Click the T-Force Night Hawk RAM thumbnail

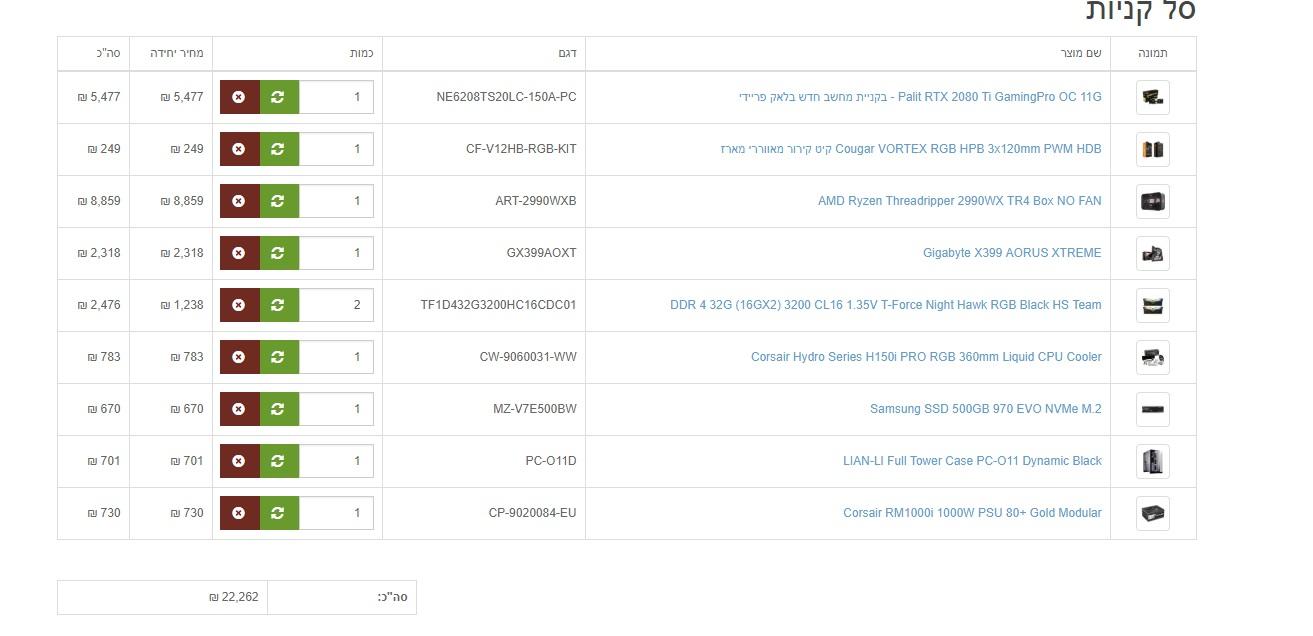click(x=1153, y=305)
